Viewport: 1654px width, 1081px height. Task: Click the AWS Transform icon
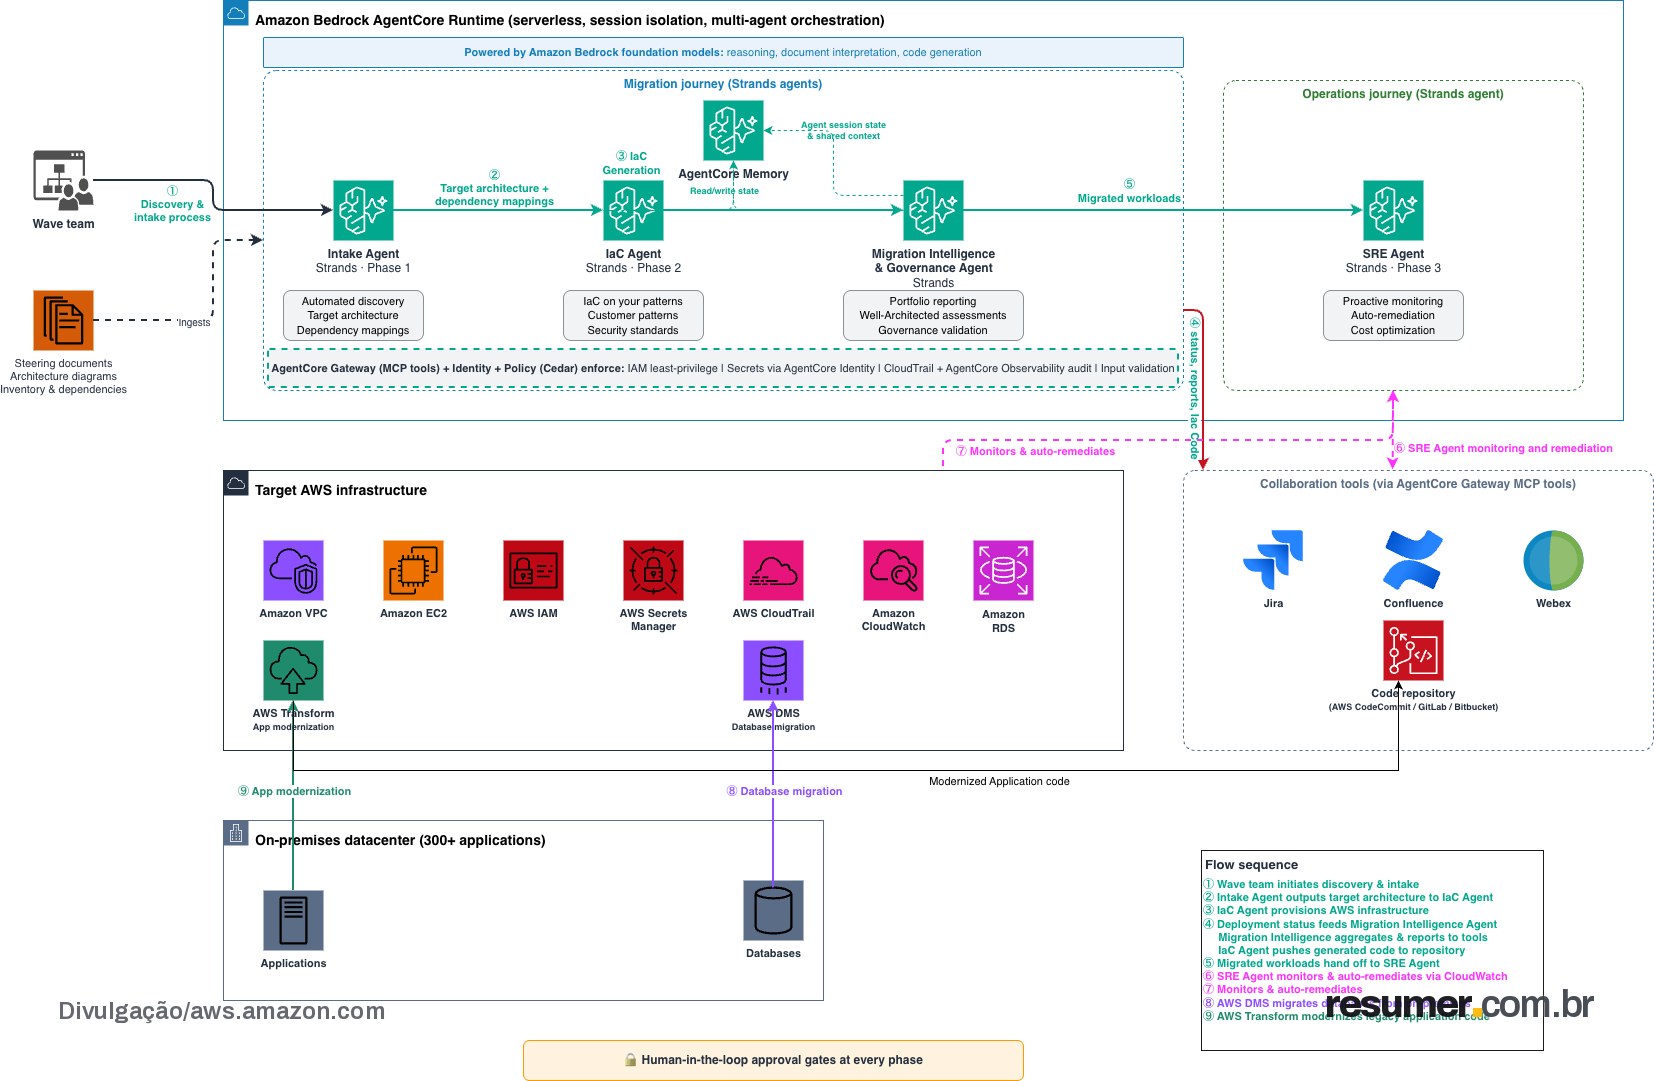tap(293, 670)
